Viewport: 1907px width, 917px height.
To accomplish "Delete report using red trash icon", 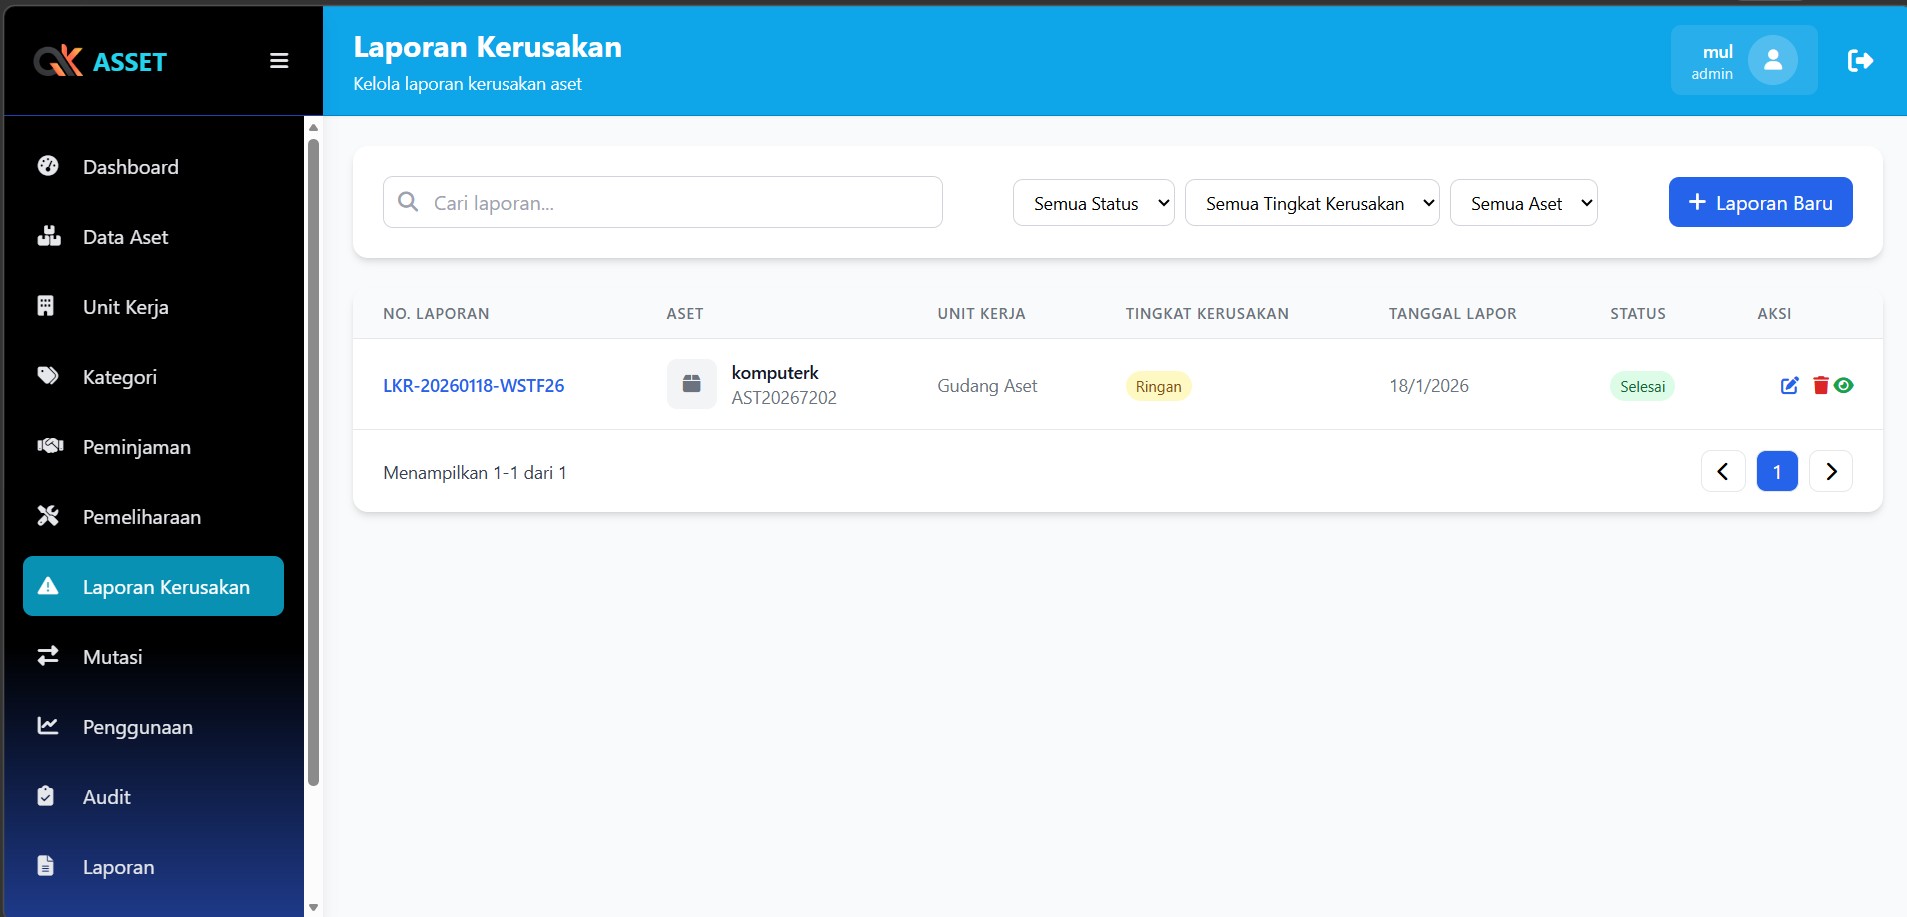I will coord(1820,386).
